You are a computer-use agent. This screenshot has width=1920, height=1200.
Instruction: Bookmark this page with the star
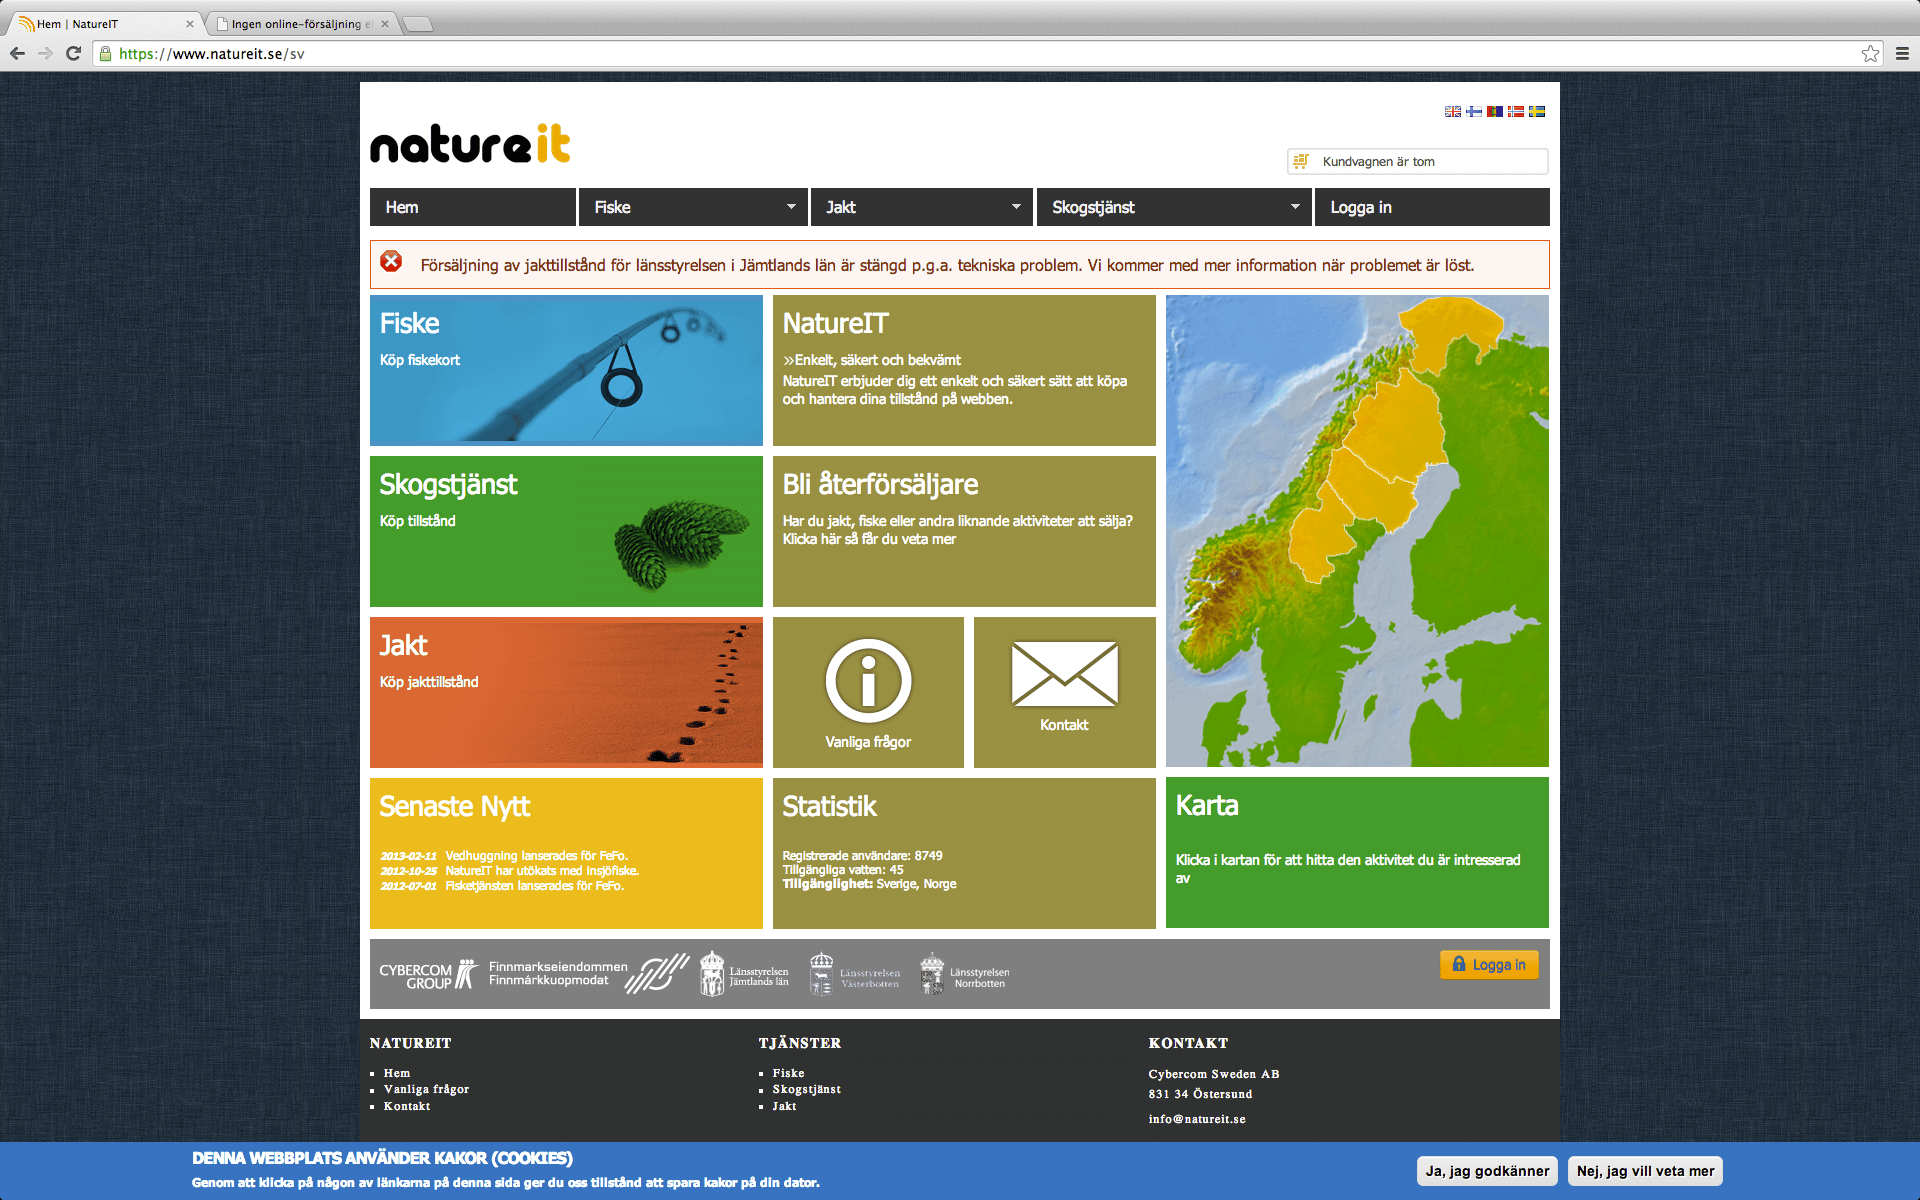pyautogui.click(x=1870, y=53)
